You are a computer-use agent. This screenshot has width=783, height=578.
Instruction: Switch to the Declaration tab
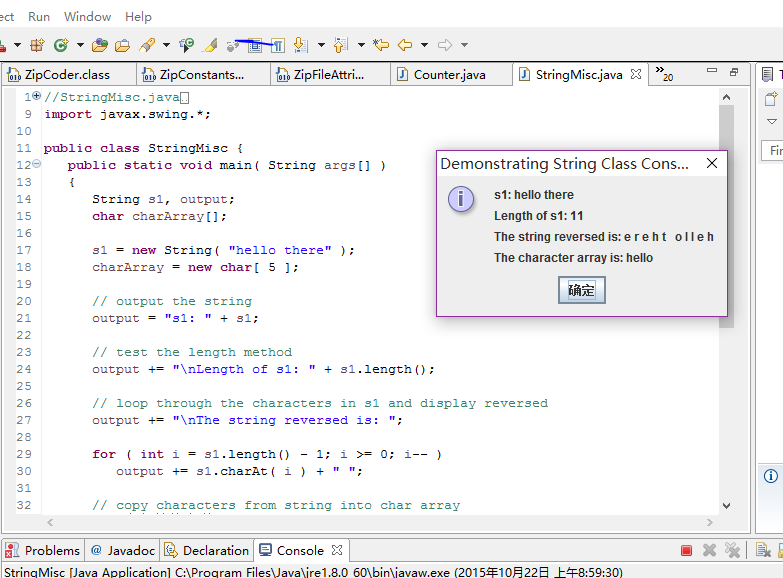coord(207,551)
